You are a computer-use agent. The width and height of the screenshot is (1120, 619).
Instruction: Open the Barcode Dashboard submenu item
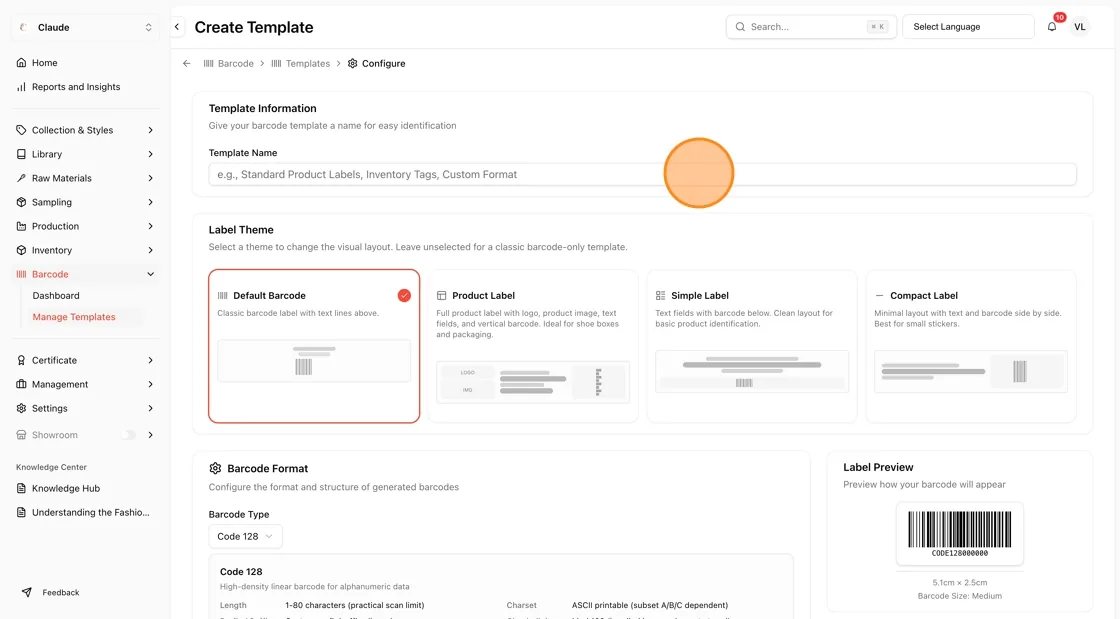coord(56,296)
